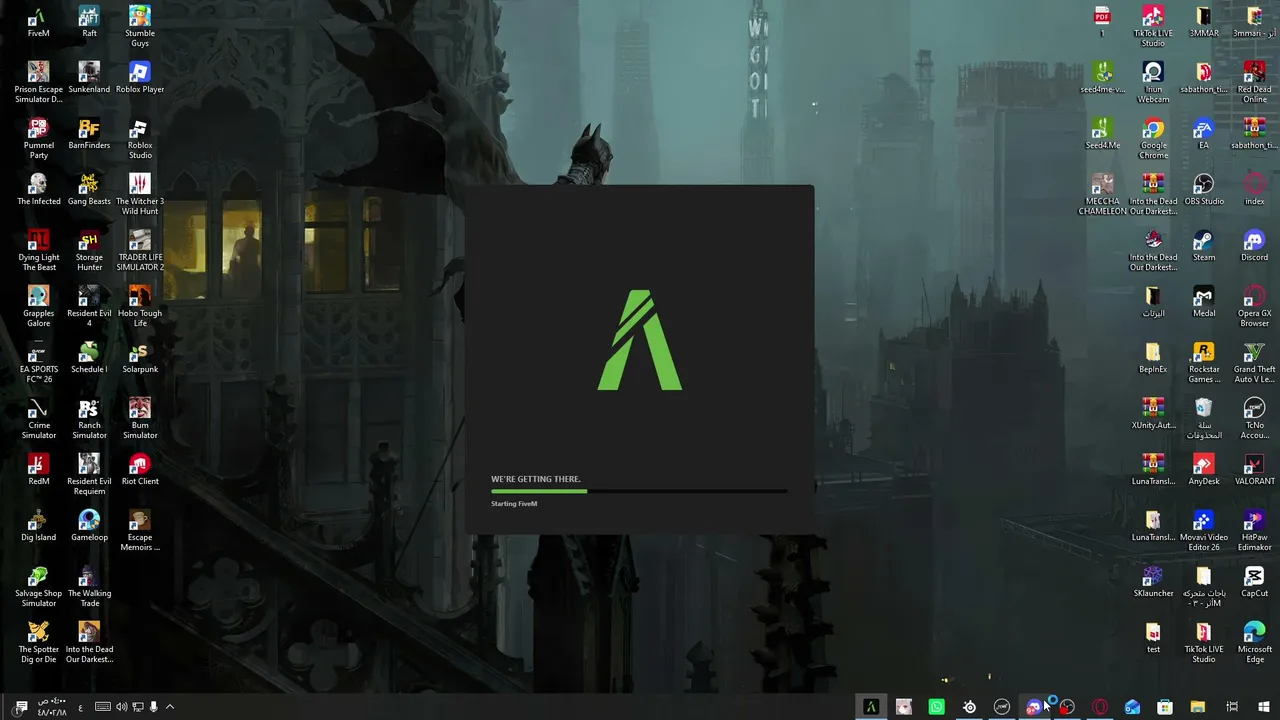Viewport: 1280px width, 720px height.
Task: Select the Crime Simulator shortcut
Action: click(38, 419)
